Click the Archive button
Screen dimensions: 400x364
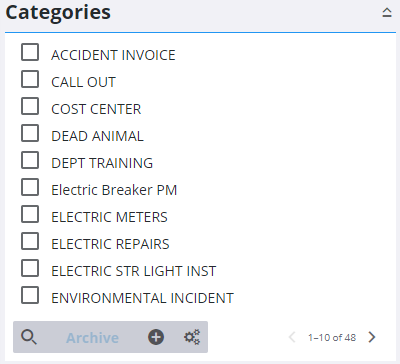pos(92,338)
